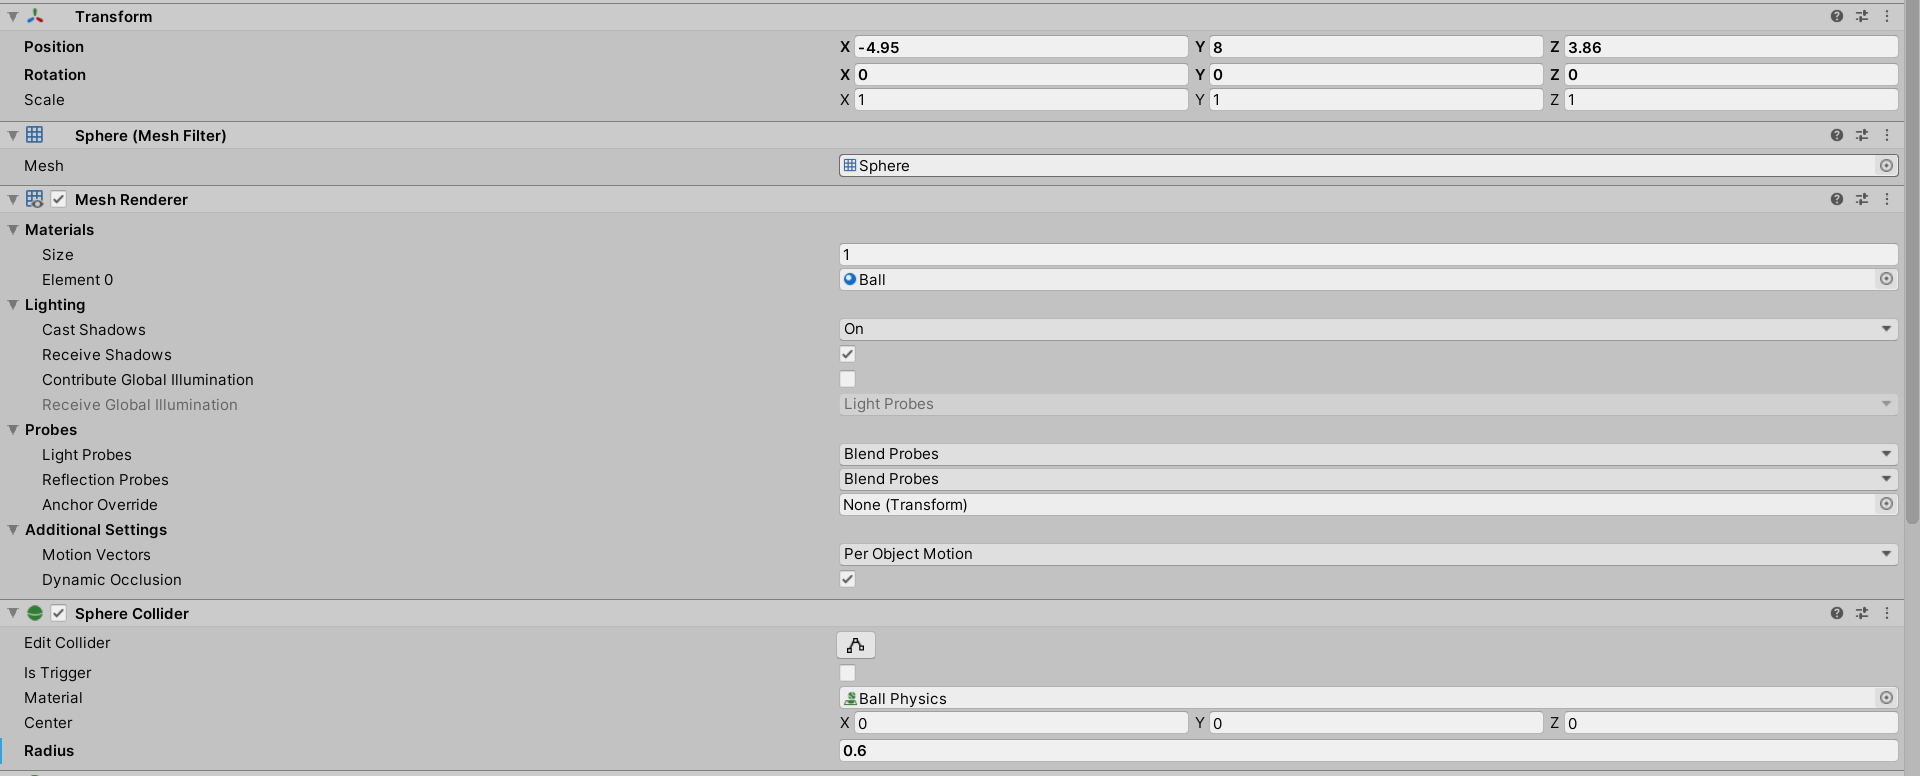Collapse the Probes section

coord(13,430)
